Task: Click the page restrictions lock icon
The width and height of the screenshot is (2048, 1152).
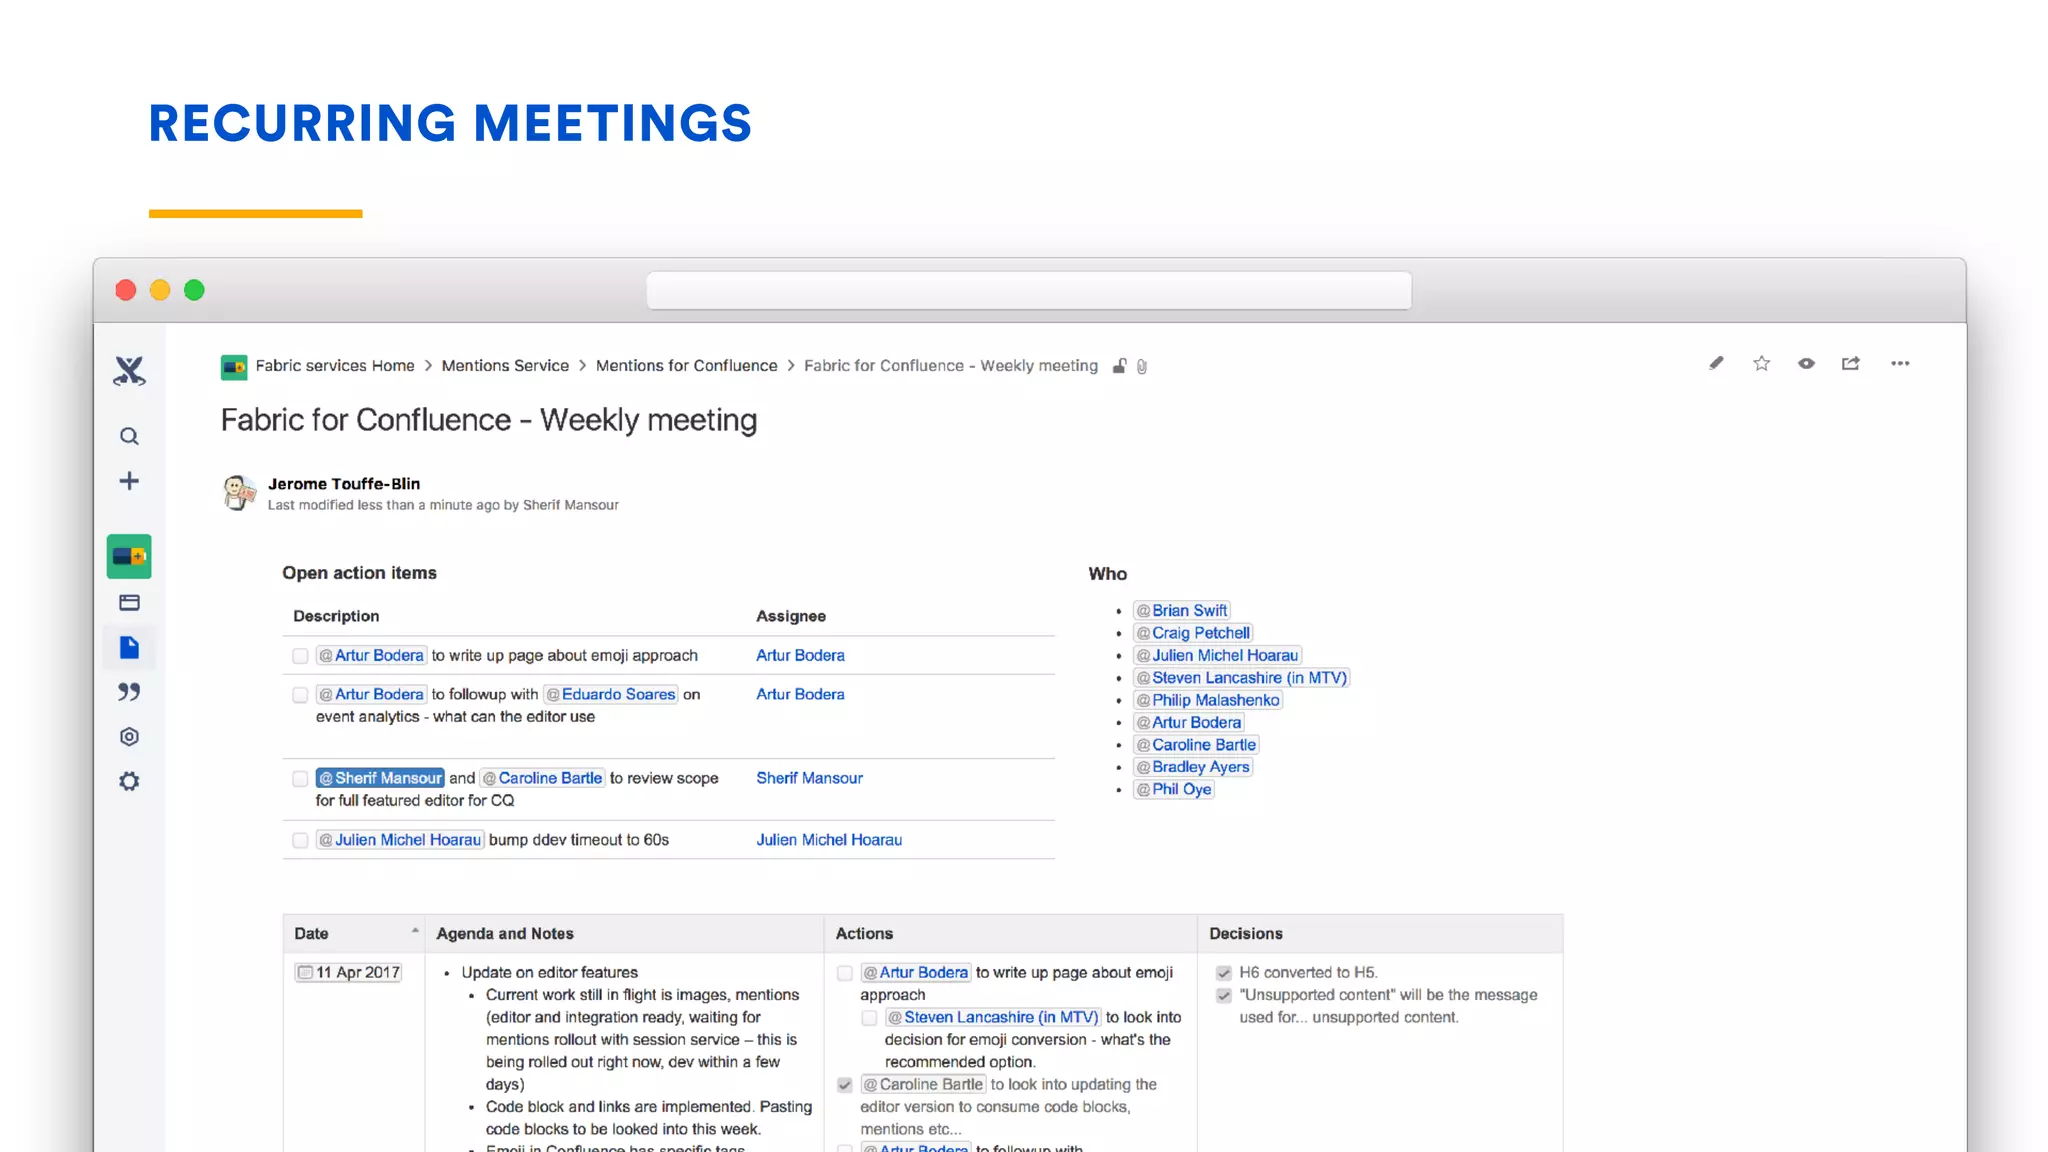Action: click(x=1120, y=366)
